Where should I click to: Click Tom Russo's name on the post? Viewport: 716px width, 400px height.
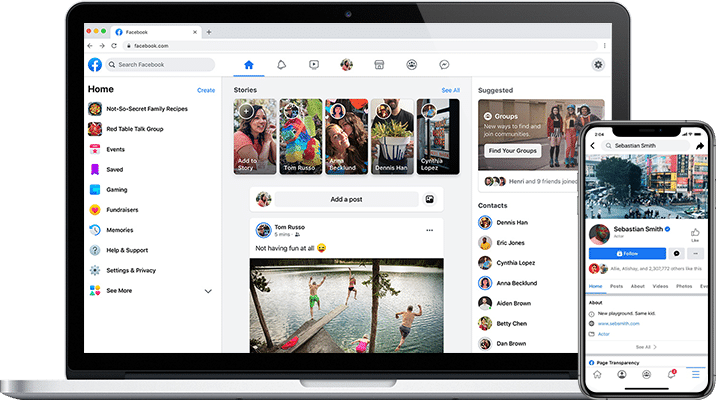coord(290,227)
